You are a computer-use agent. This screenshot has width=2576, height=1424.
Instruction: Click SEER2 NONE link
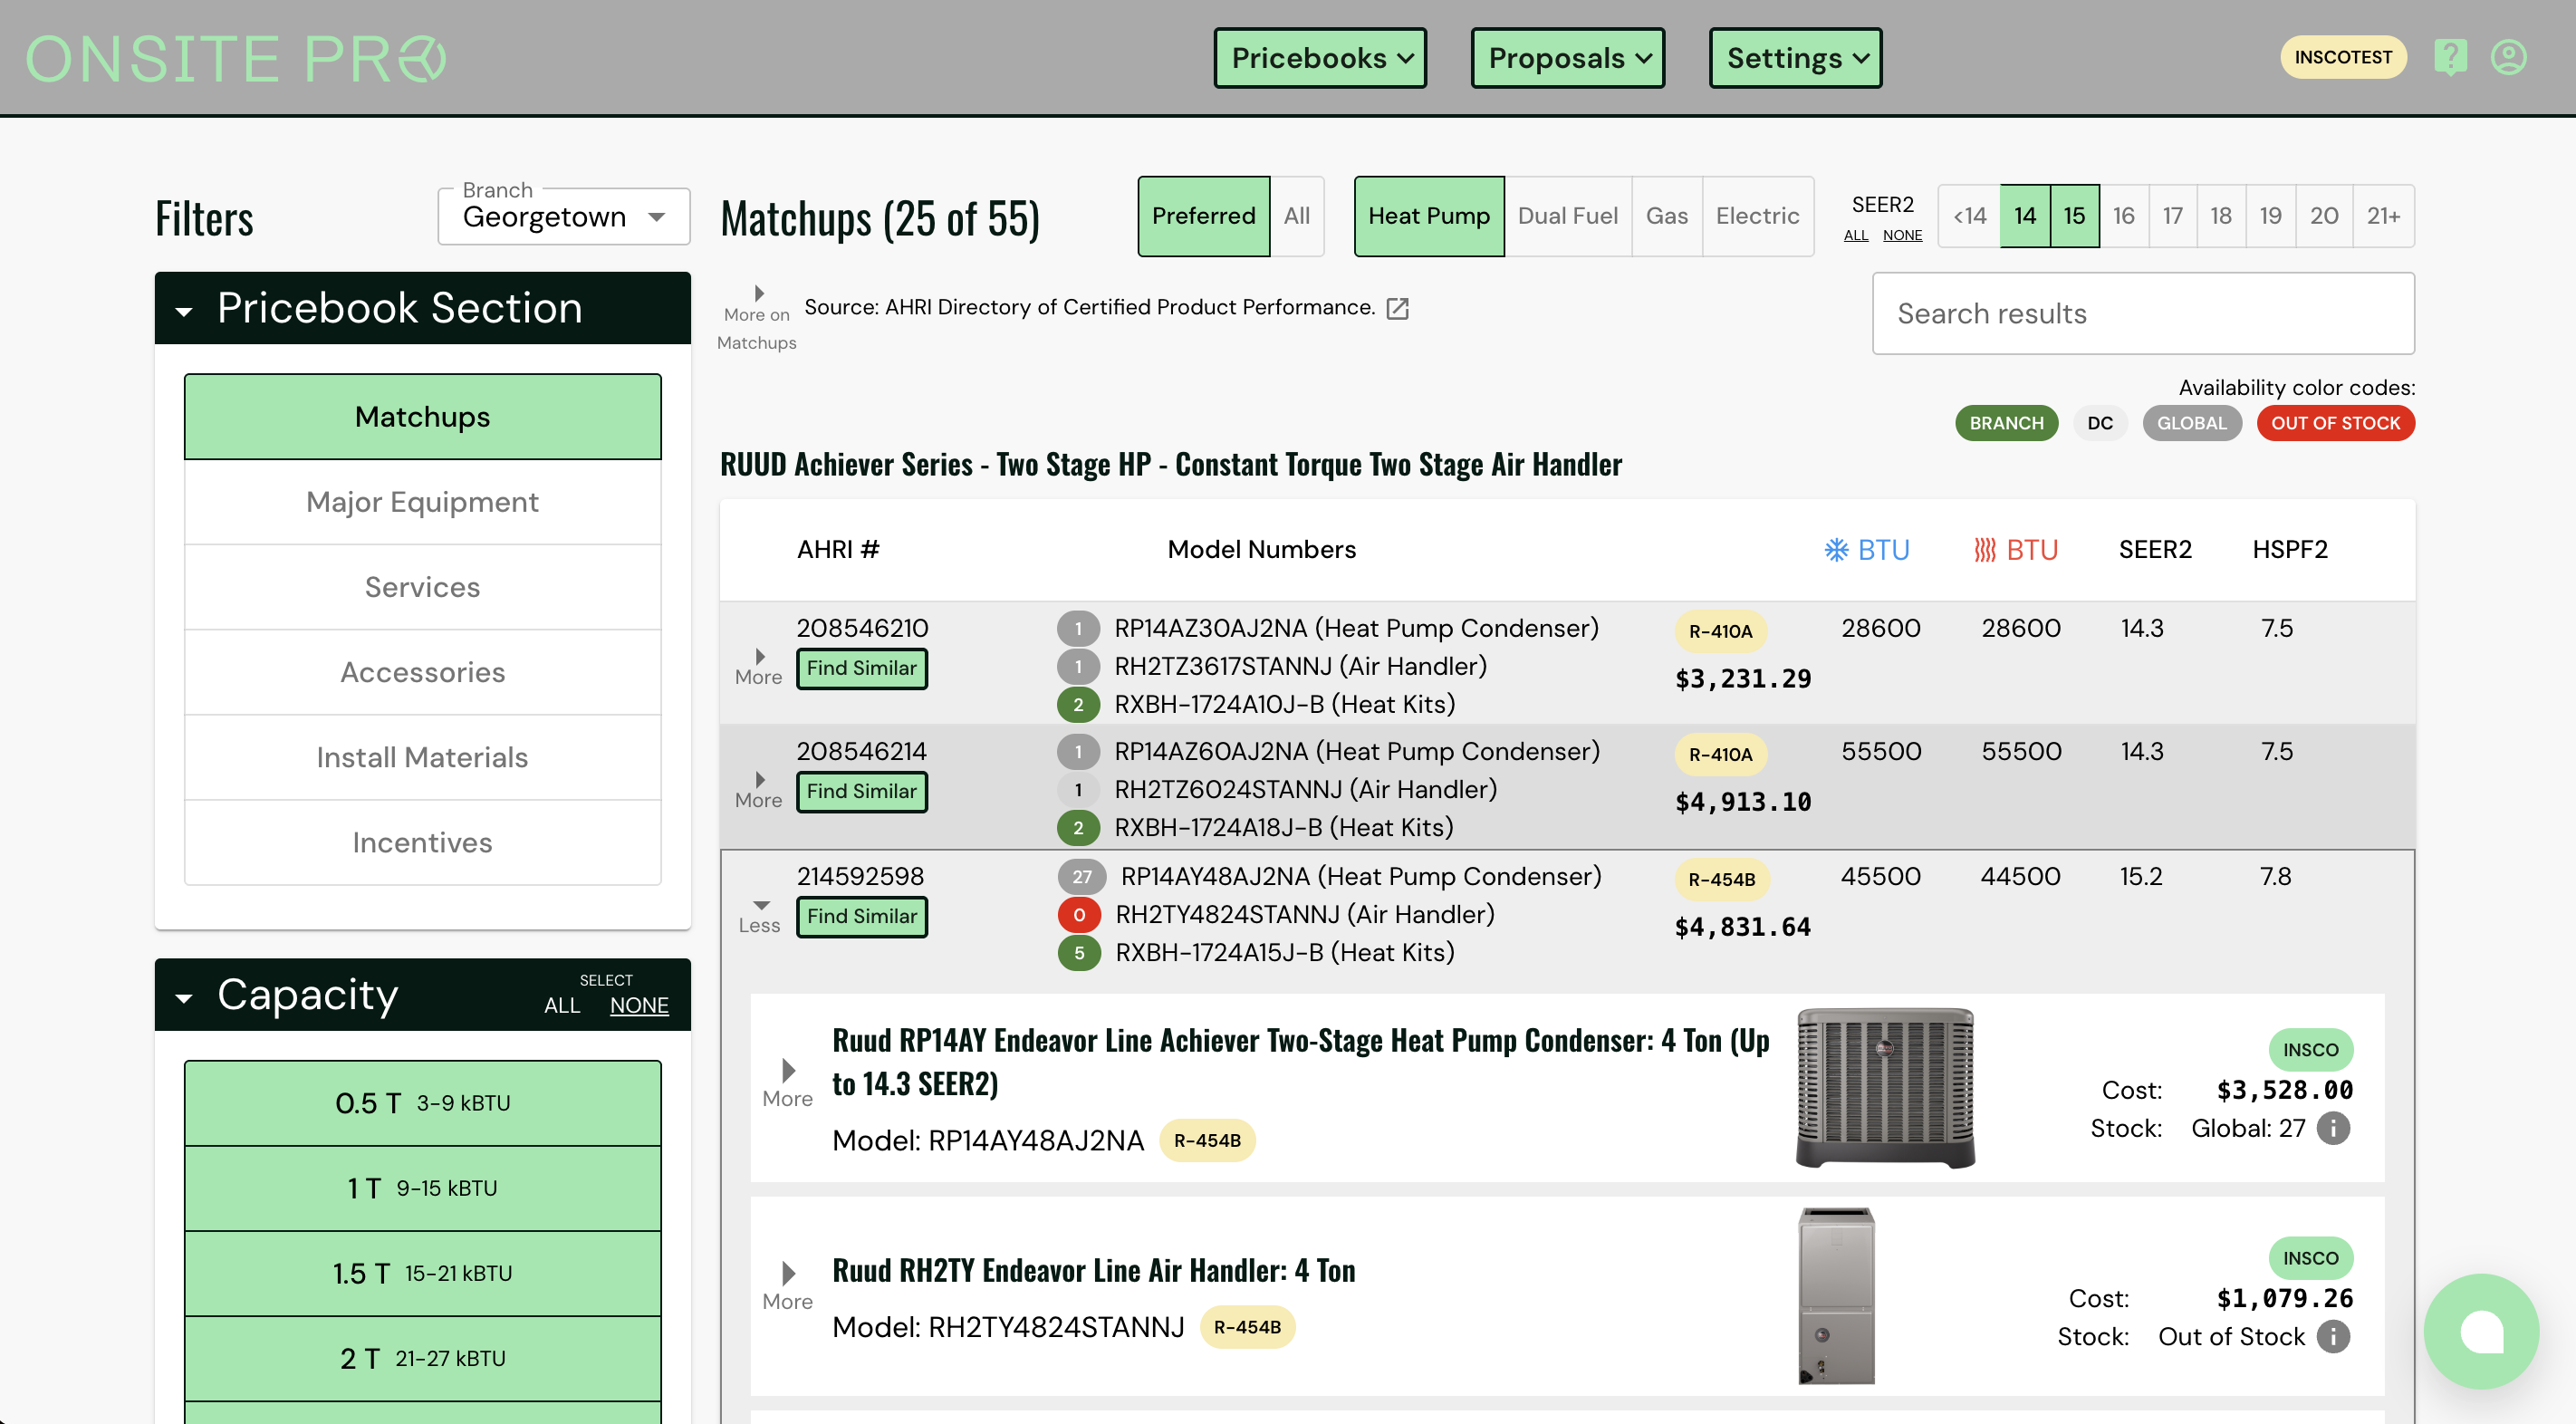tap(1902, 235)
